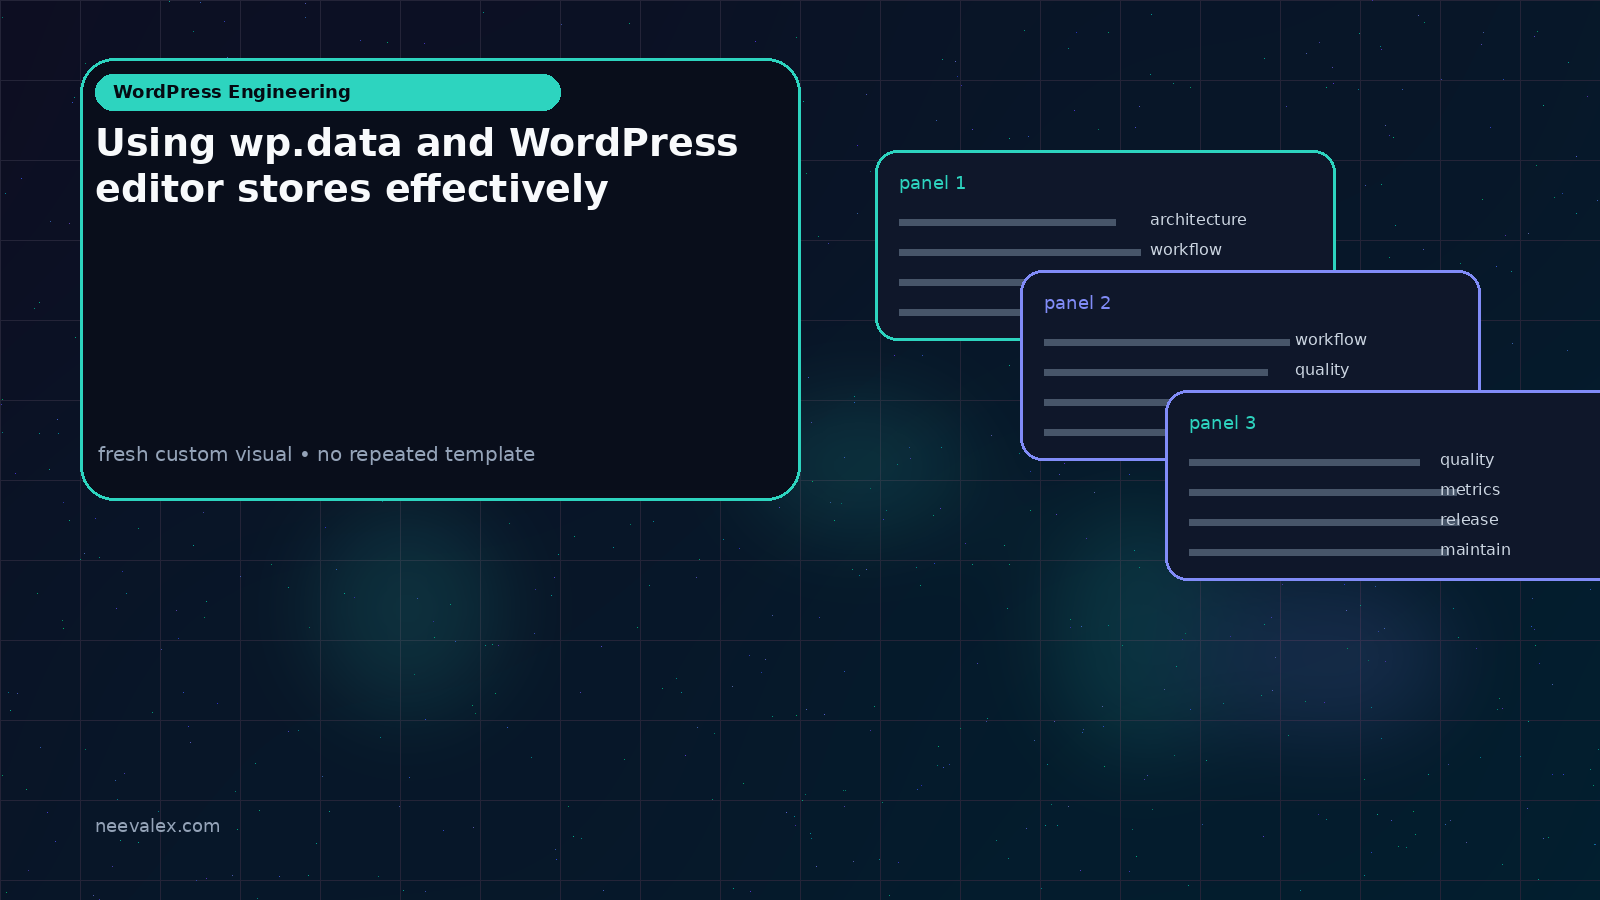Click the fresh custom visual subtitle text
Screen dimensions: 1600x900
pyautogui.click(x=316, y=454)
